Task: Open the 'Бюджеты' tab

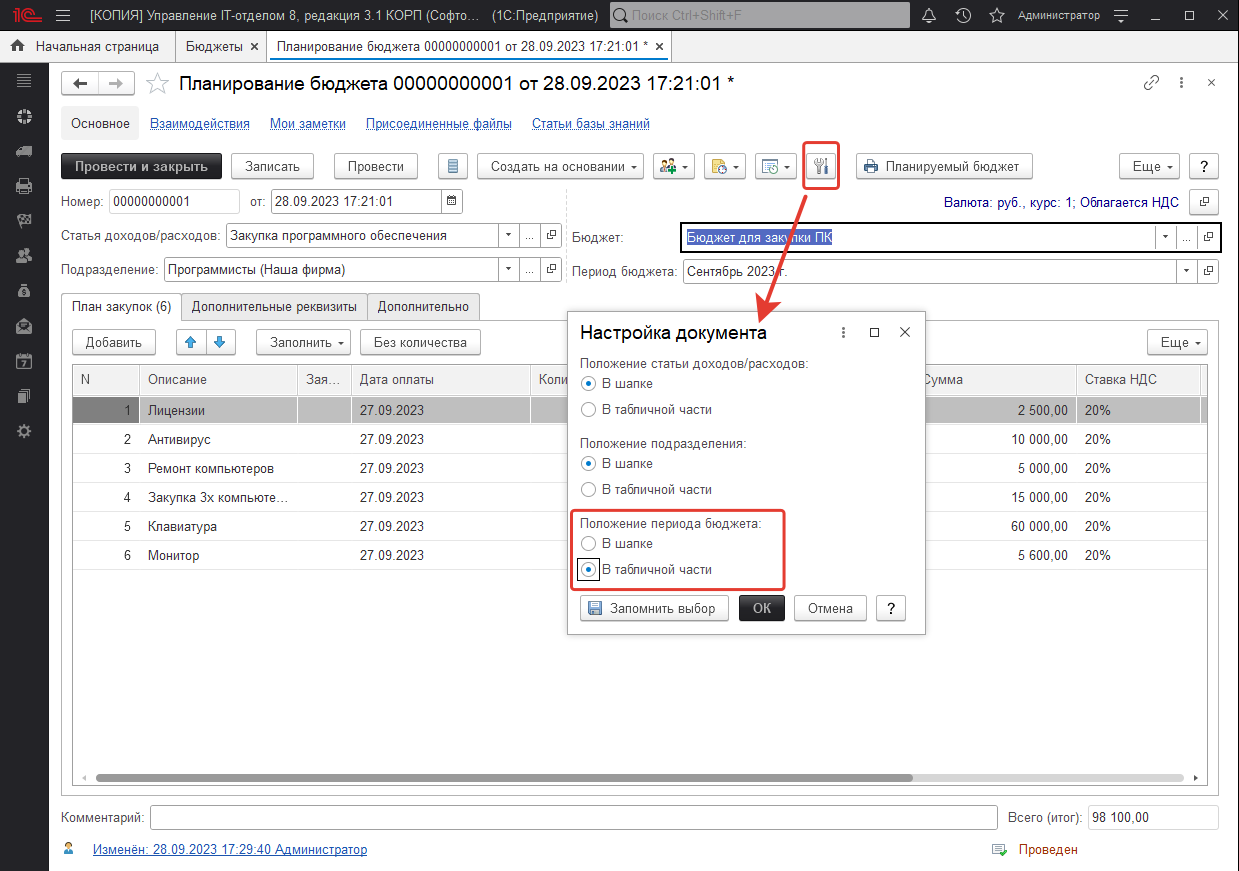Action: tap(214, 46)
